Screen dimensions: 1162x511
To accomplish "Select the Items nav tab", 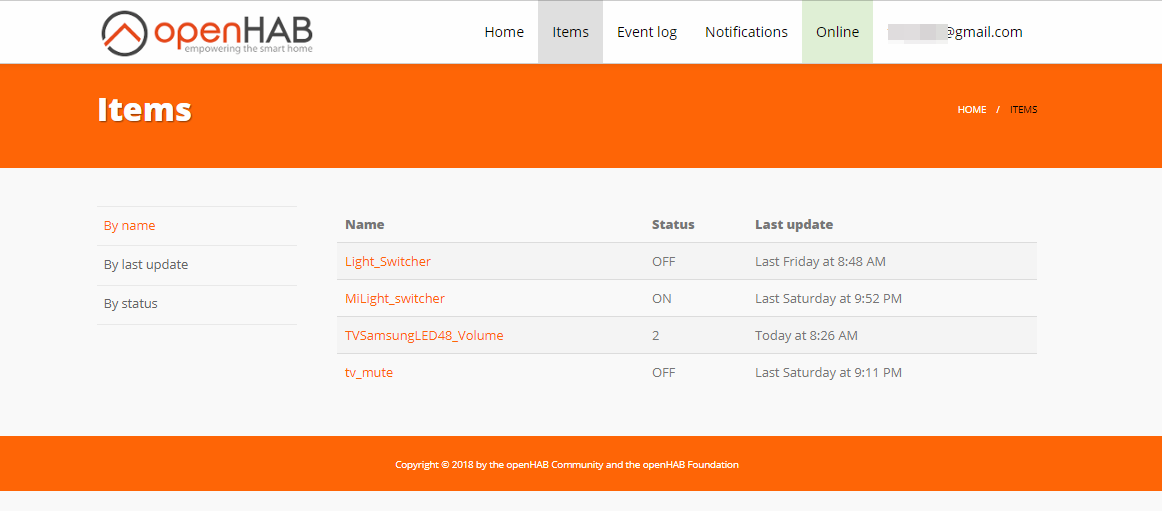I will point(571,32).
